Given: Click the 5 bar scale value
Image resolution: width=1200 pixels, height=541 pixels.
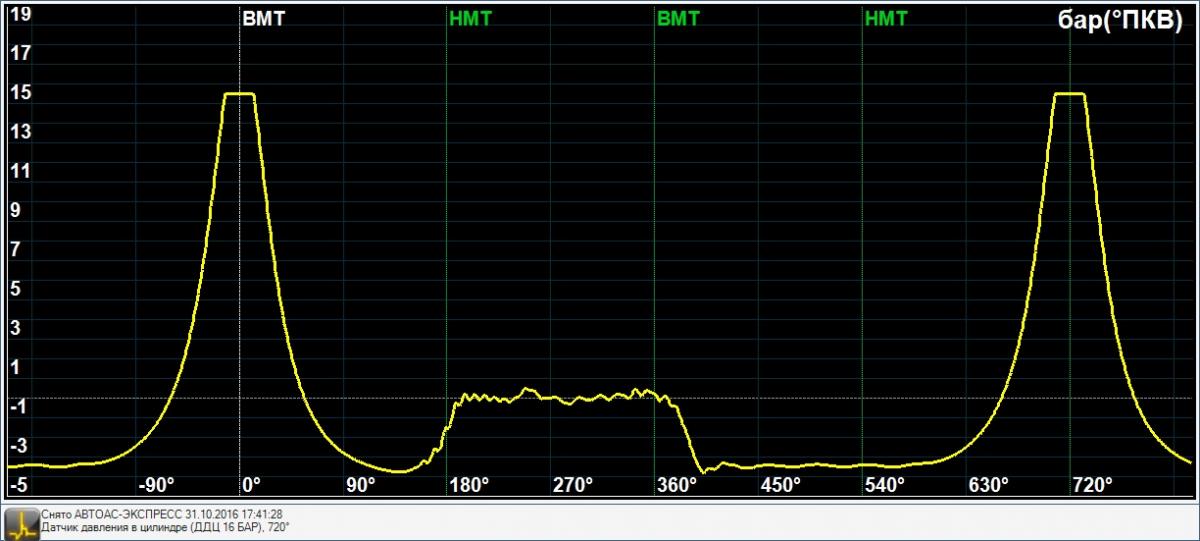Looking at the screenshot, I should point(15,288).
